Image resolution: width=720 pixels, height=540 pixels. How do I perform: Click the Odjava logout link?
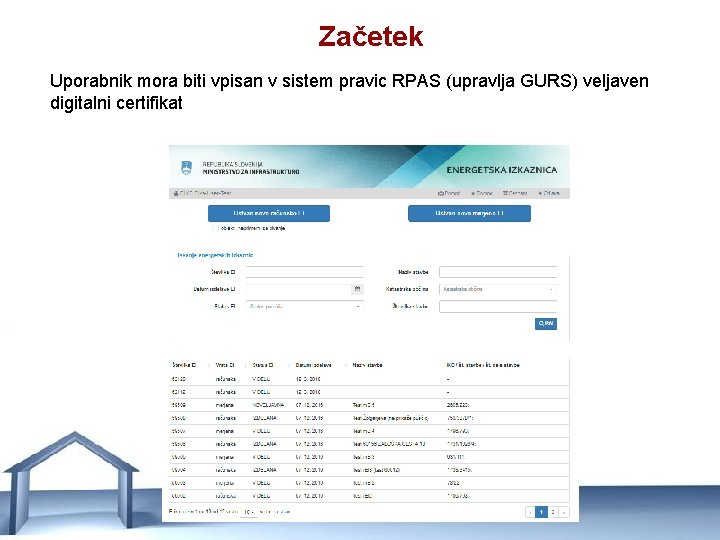549,193
